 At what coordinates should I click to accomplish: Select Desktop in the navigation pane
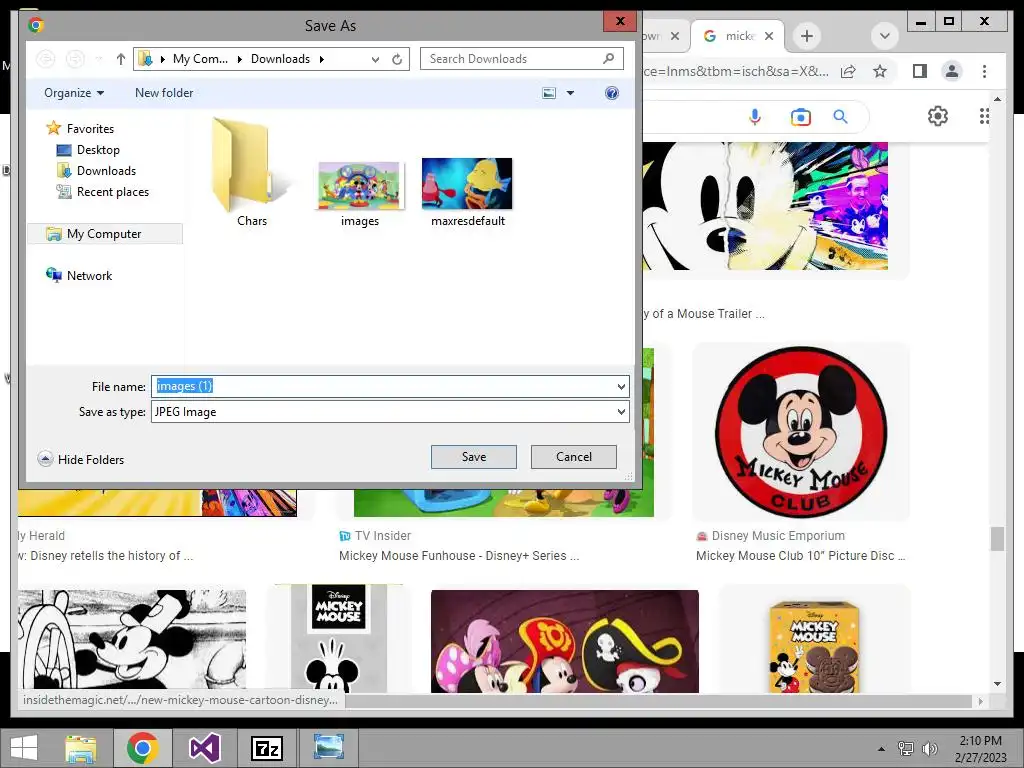pos(89,150)
